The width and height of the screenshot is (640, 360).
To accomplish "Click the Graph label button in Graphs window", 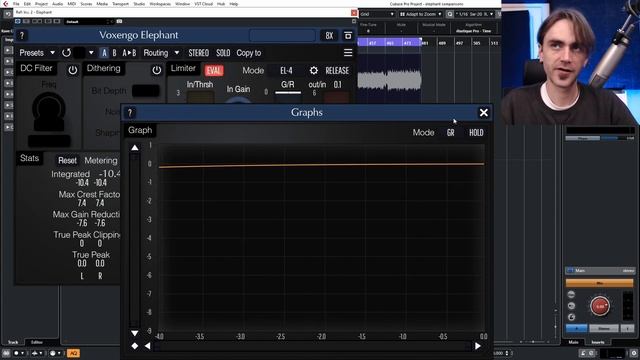I will tap(140, 130).
